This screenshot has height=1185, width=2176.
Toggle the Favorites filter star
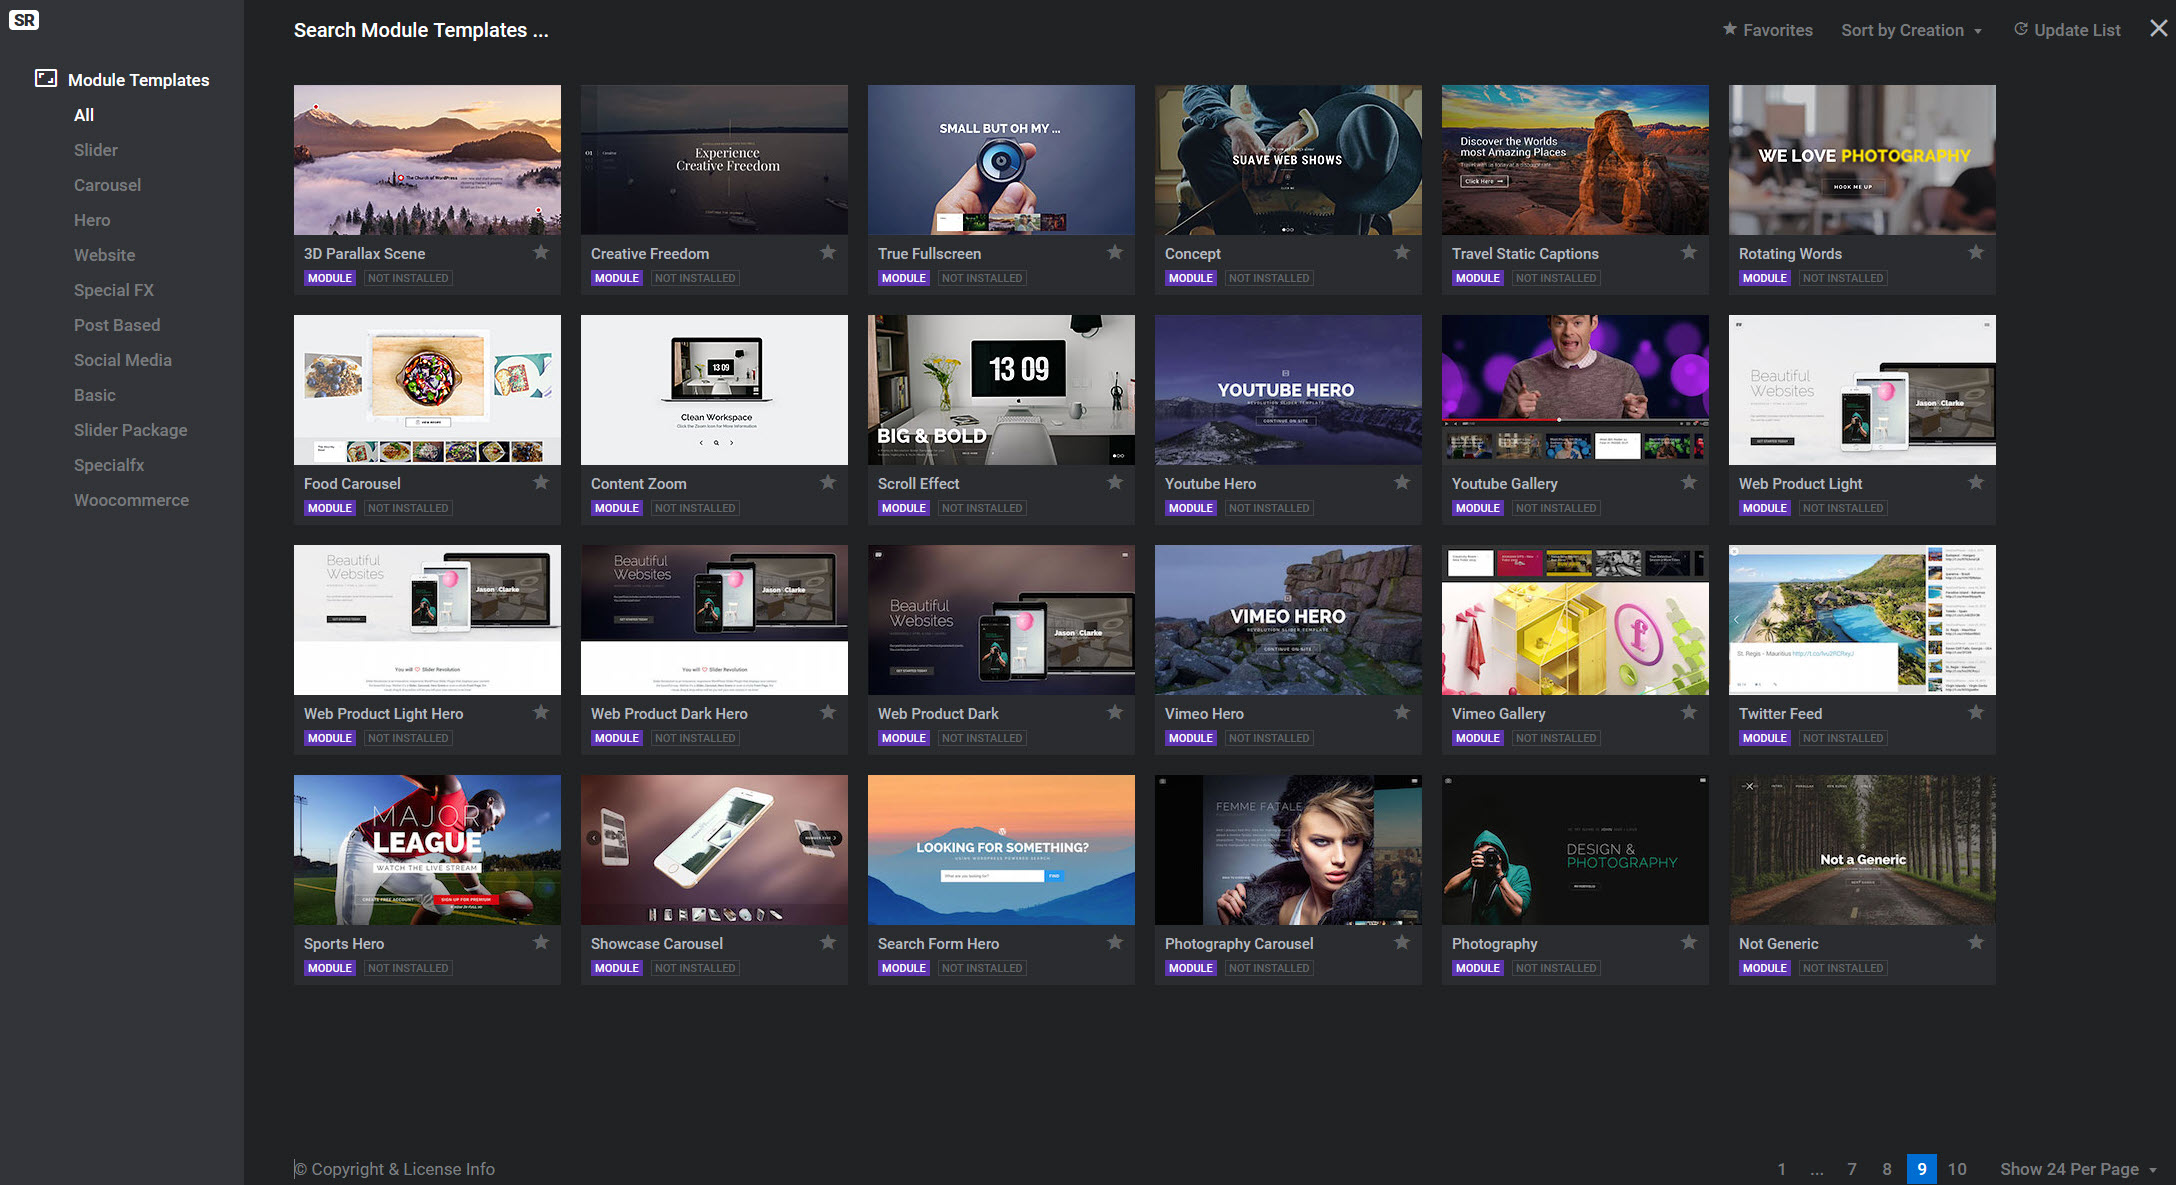pyautogui.click(x=1730, y=29)
